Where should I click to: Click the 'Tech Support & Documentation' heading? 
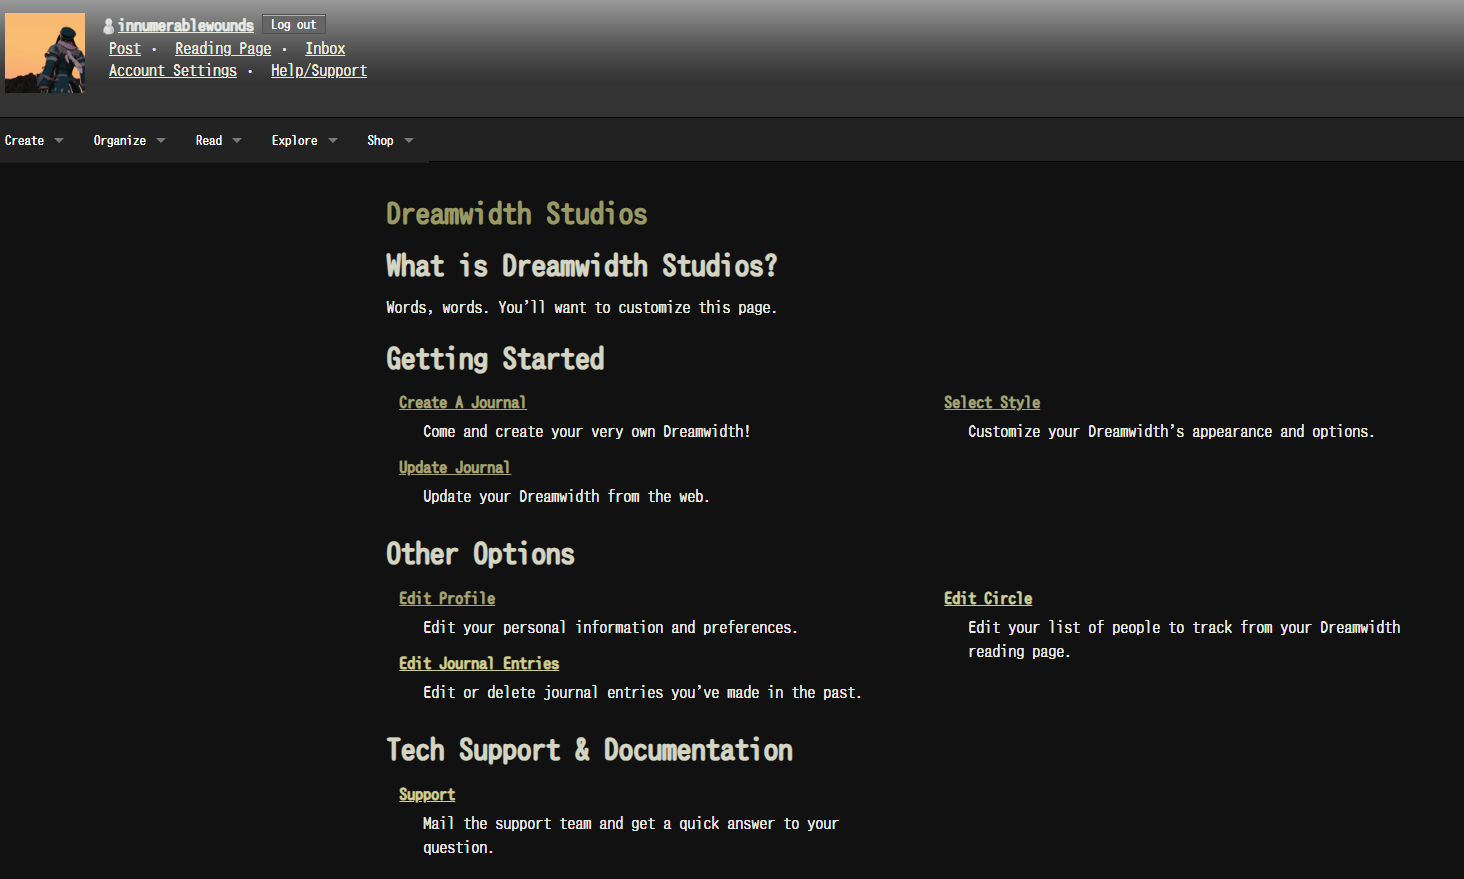(x=590, y=750)
